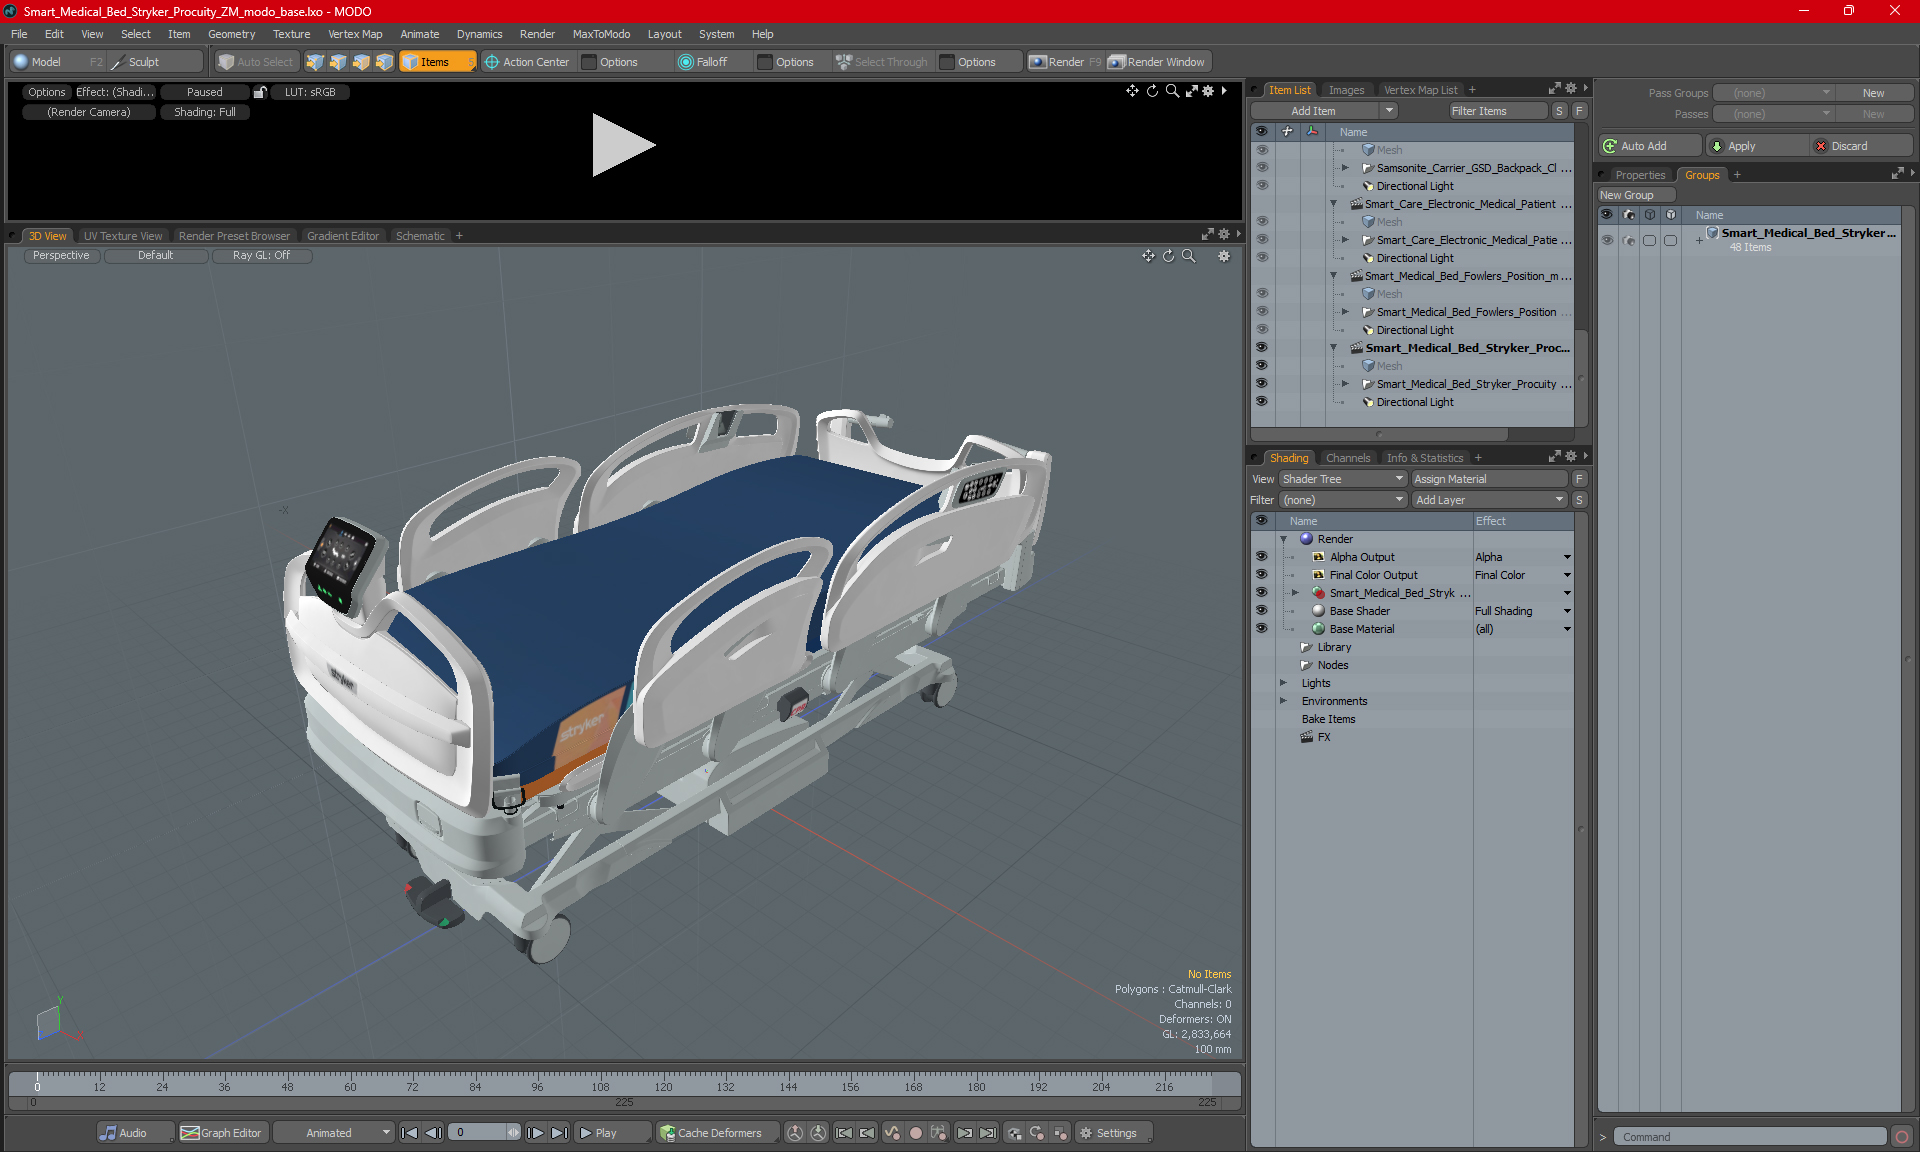This screenshot has height=1152, width=1920.
Task: Click the 3D viewport rotate icon
Action: coord(1168,256)
